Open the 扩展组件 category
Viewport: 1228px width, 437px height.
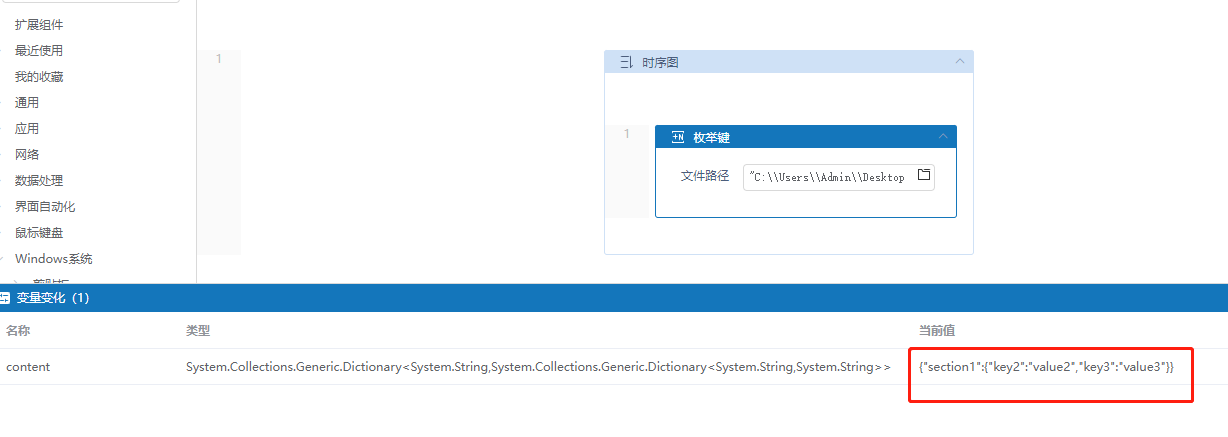point(39,24)
